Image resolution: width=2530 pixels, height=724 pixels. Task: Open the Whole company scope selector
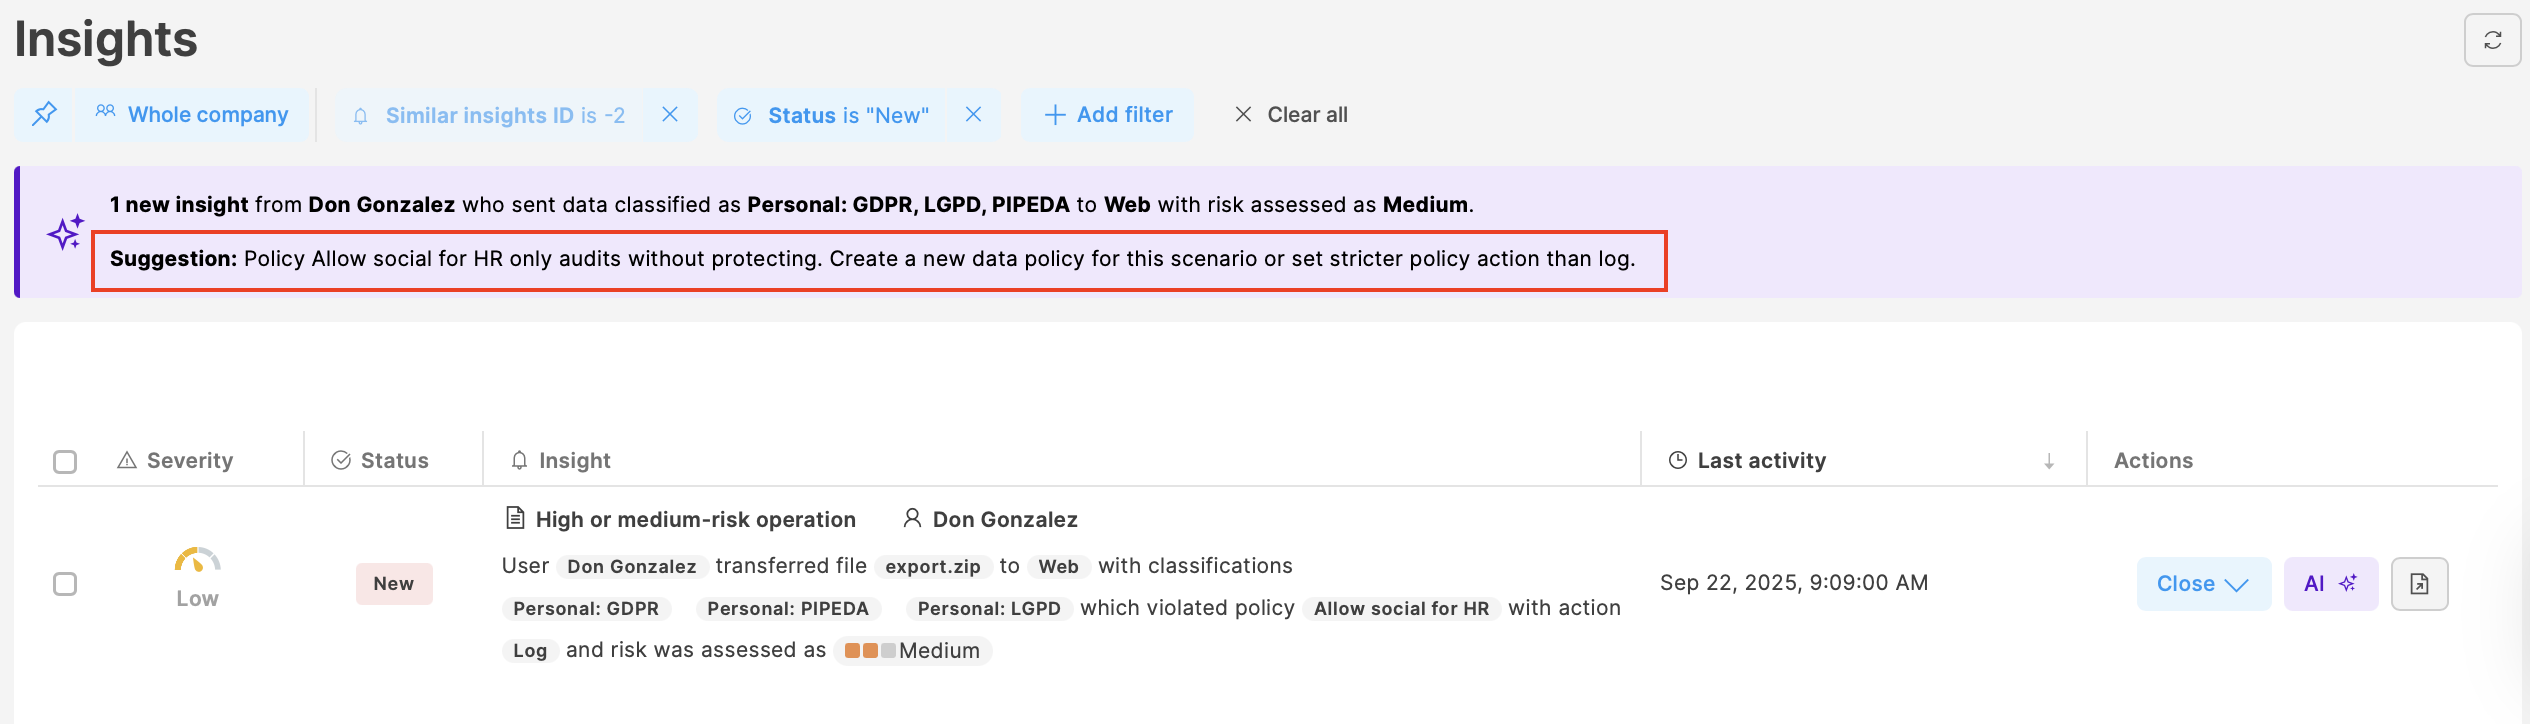193,115
